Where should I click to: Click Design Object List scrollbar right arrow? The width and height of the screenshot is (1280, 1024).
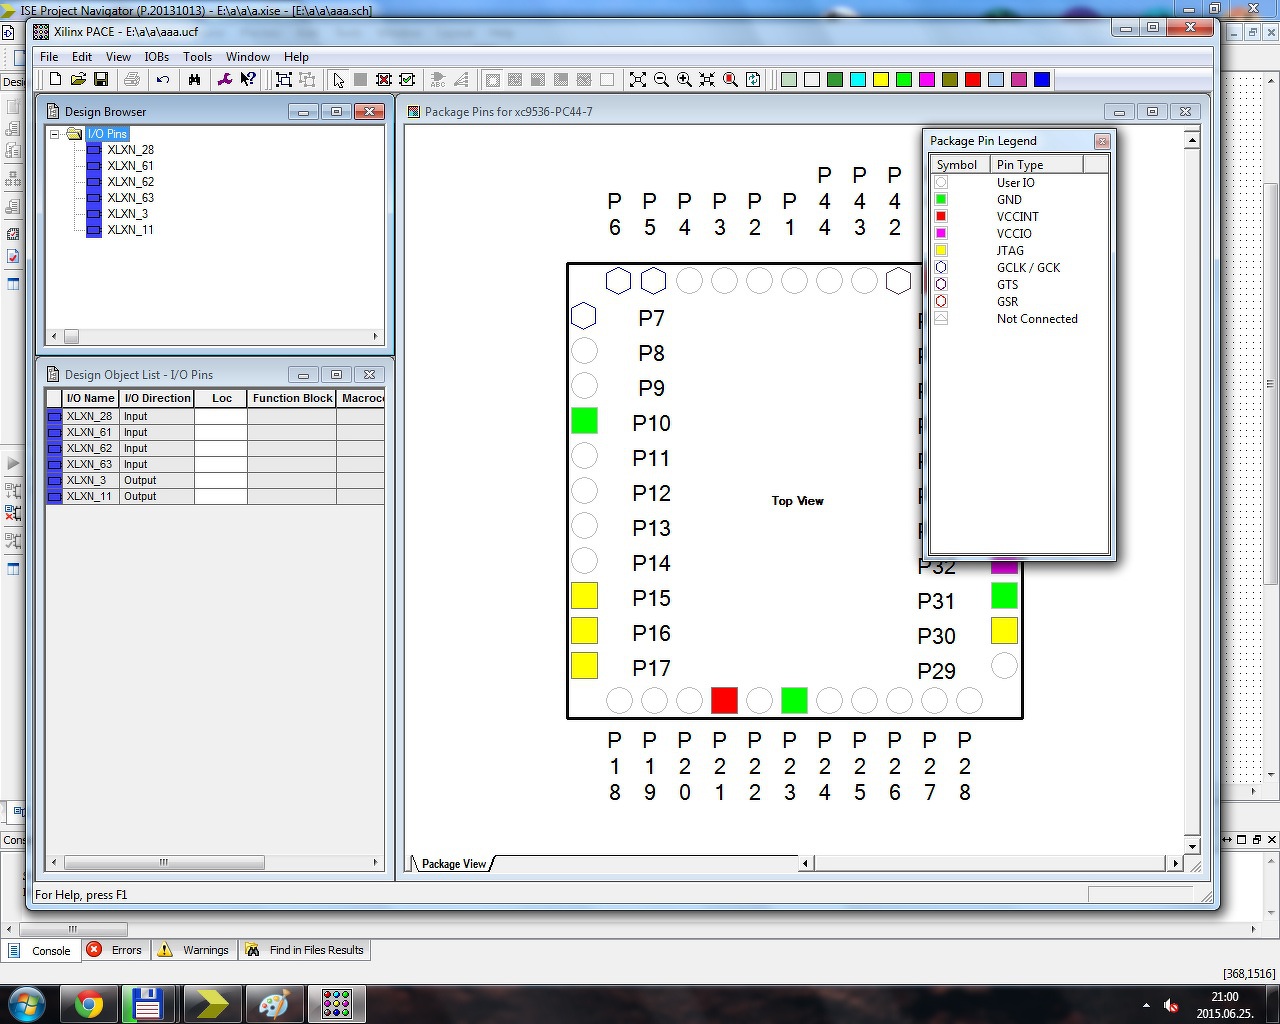376,862
